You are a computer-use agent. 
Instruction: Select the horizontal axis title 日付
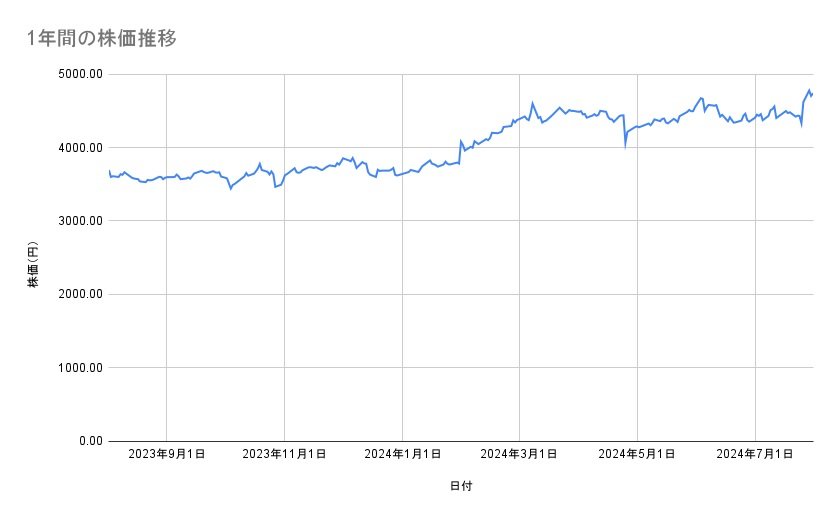(461, 486)
